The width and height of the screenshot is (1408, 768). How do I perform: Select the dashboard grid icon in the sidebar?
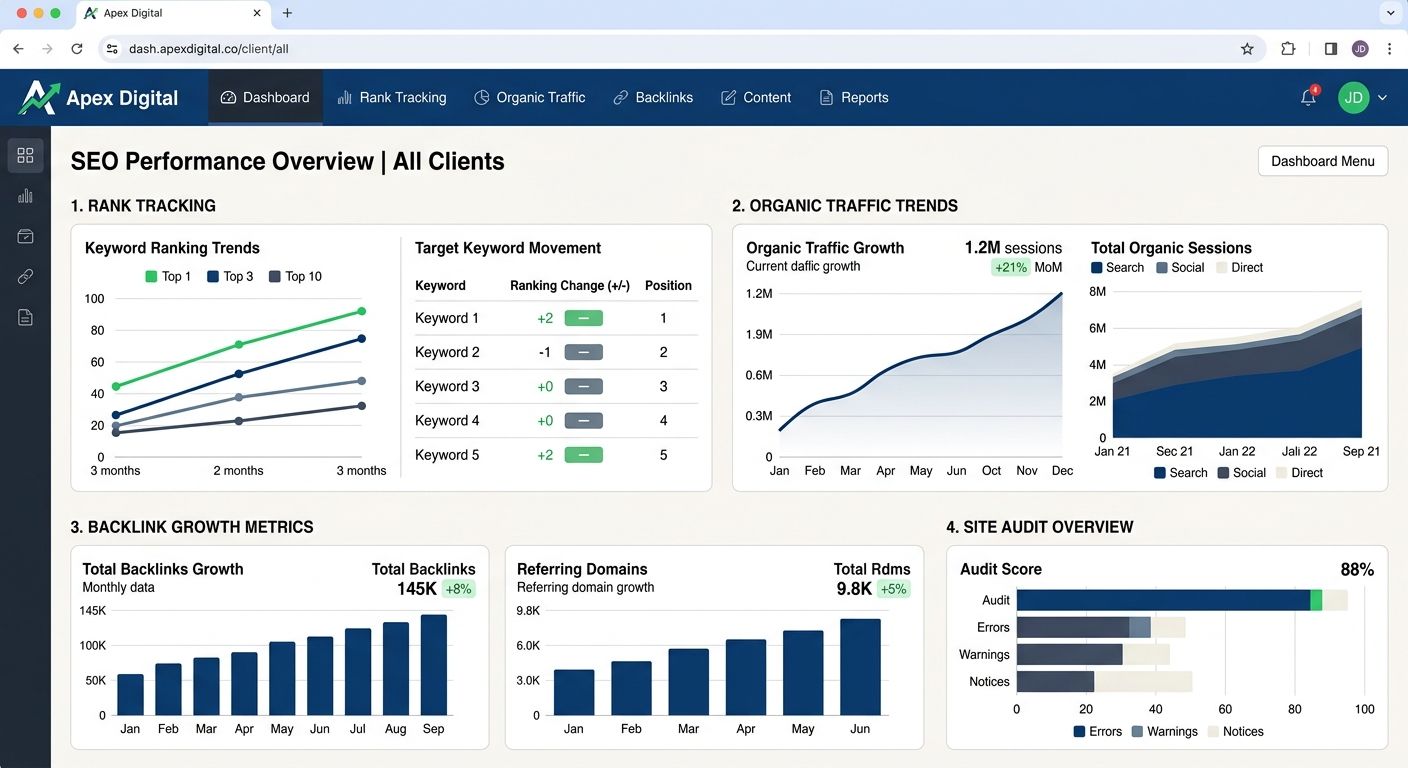coord(25,155)
